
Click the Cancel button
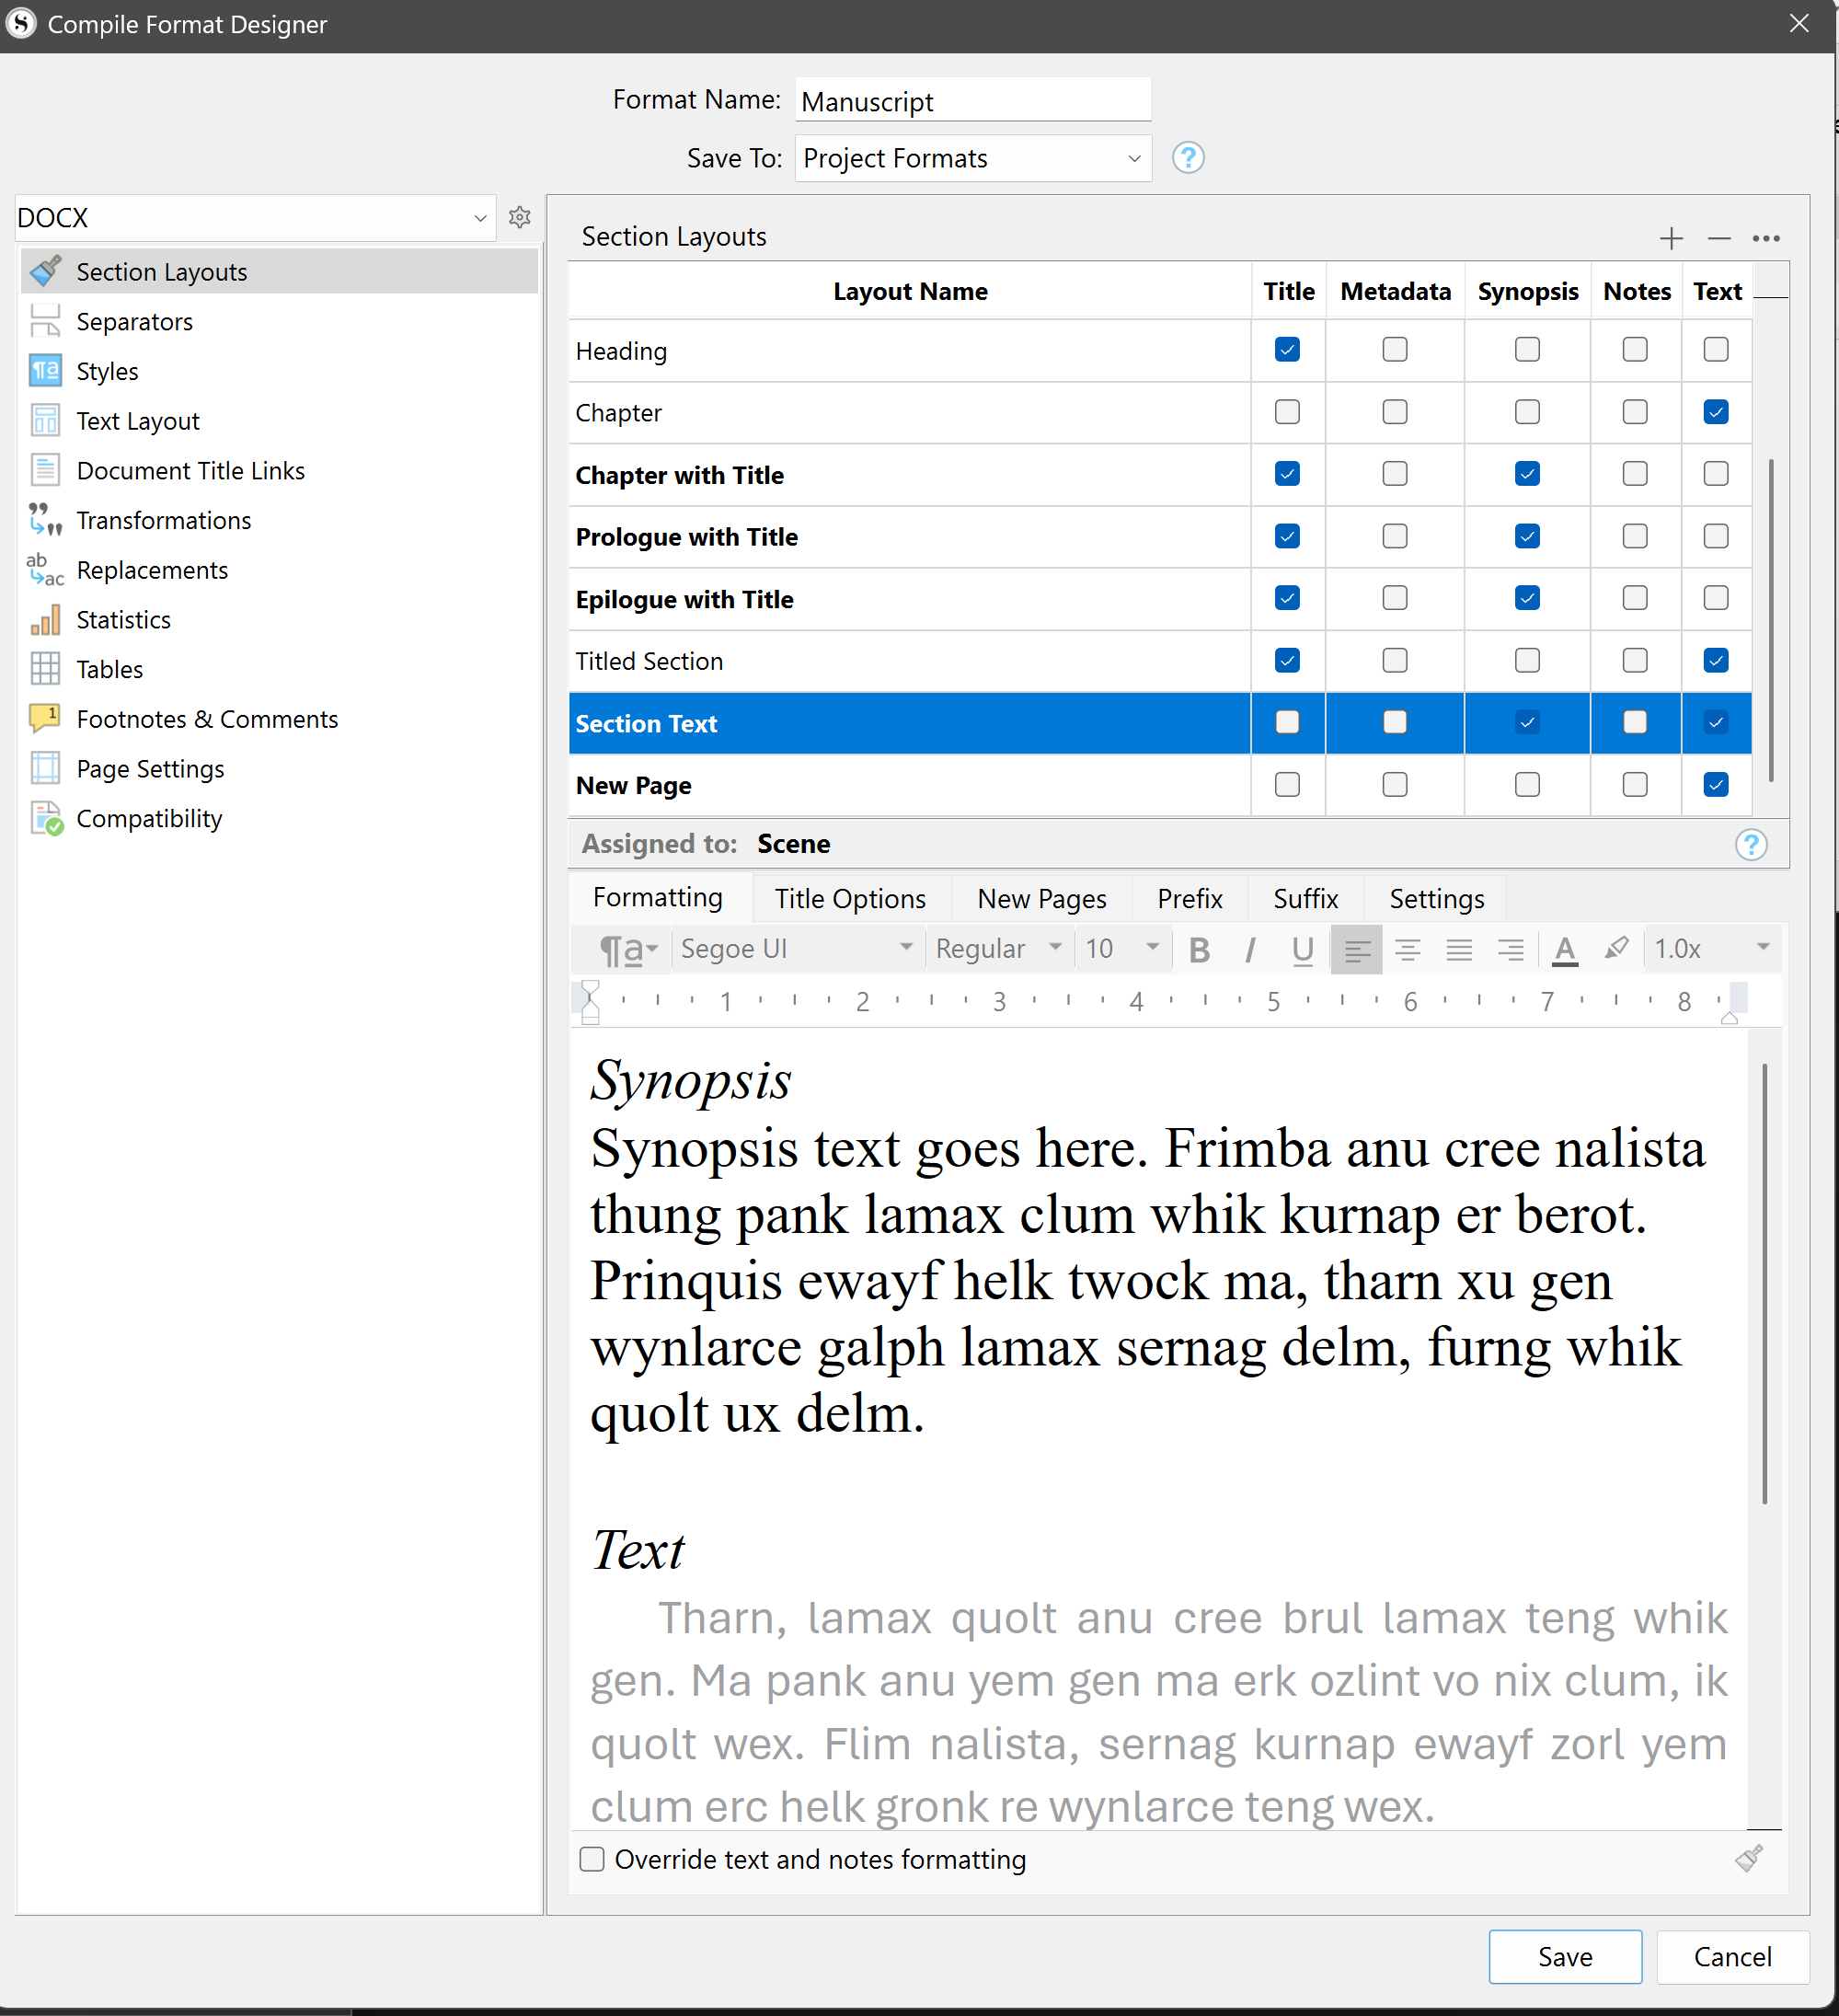click(x=1731, y=1956)
